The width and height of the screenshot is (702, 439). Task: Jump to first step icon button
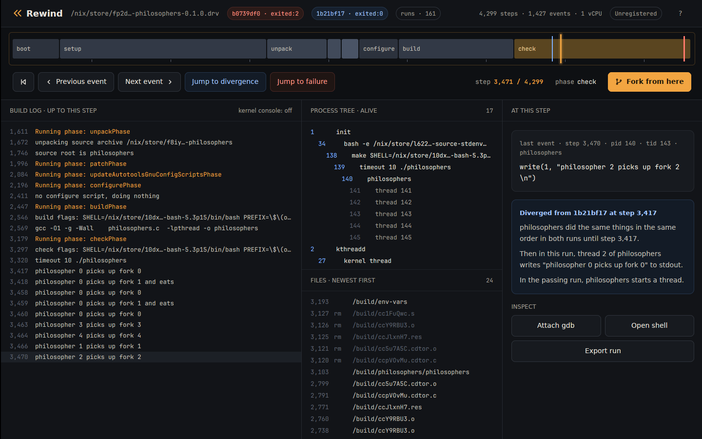[23, 82]
